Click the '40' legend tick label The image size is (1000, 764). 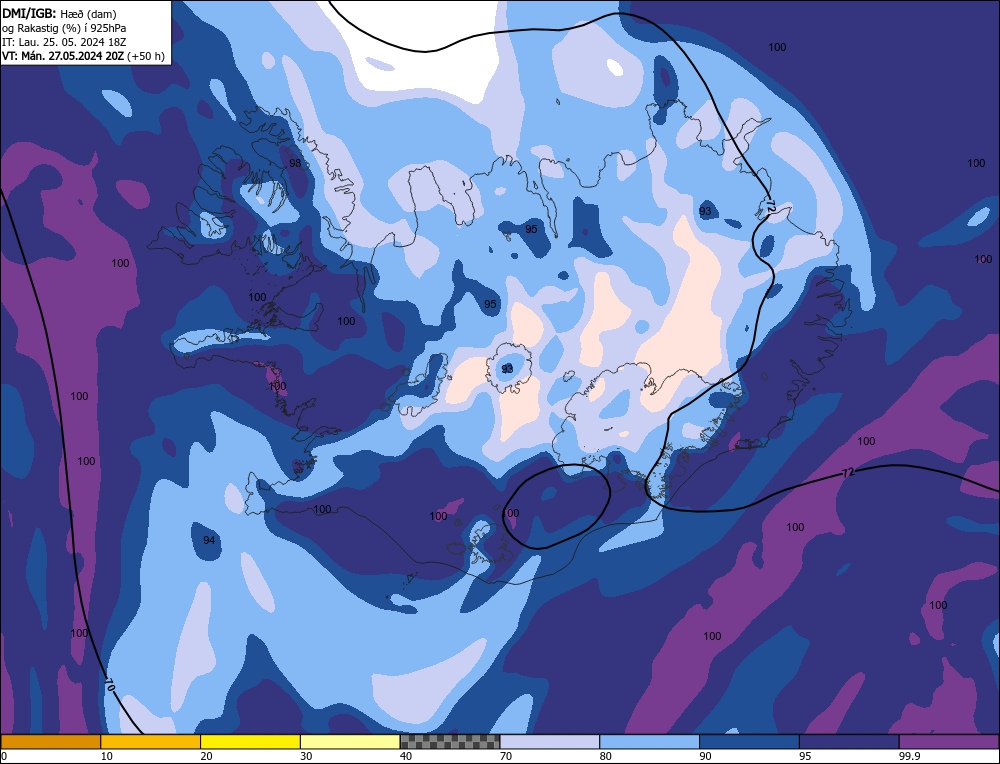click(x=406, y=756)
